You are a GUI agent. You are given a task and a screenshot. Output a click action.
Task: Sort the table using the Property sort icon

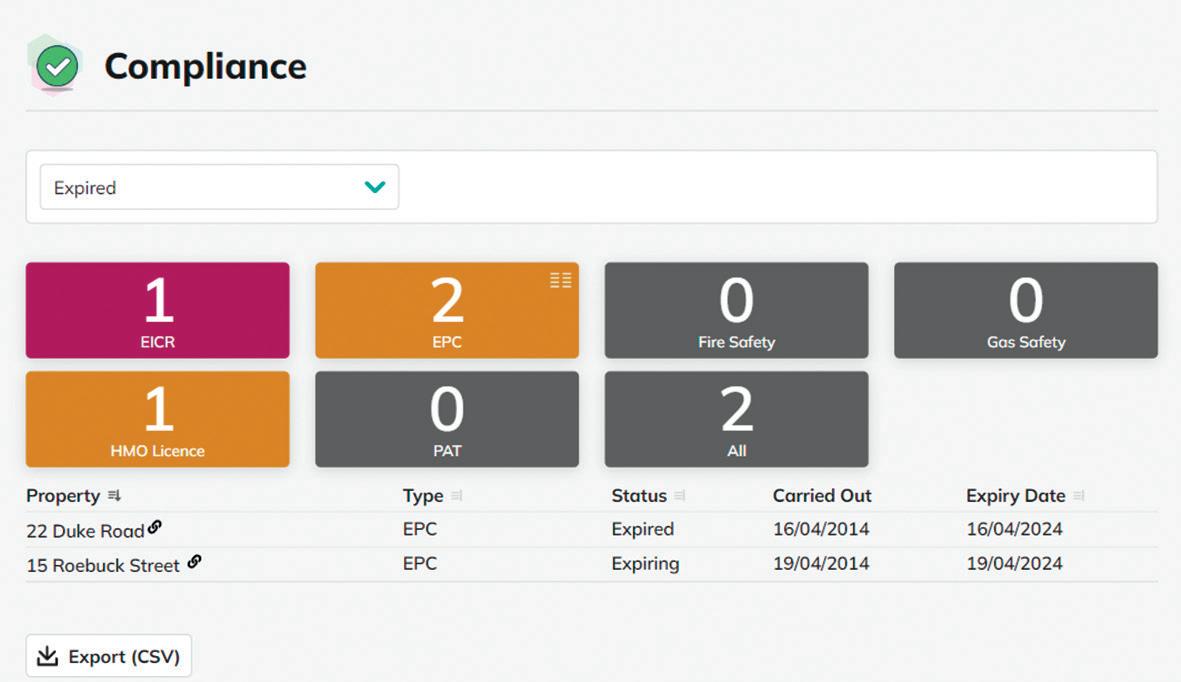114,496
